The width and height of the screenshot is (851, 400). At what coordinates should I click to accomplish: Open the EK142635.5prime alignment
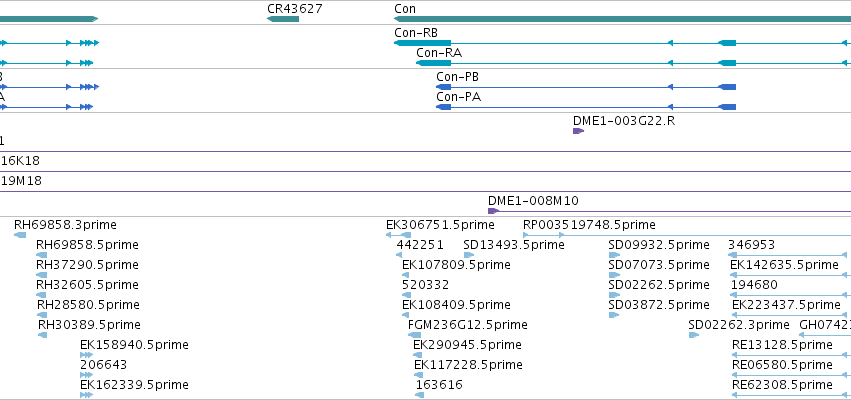[790, 275]
